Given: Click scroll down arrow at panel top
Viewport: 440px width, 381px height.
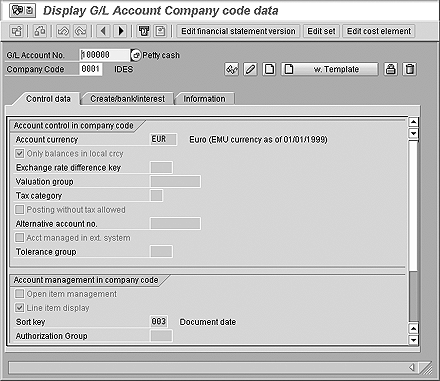Looking at the screenshot, I should (413, 133).
